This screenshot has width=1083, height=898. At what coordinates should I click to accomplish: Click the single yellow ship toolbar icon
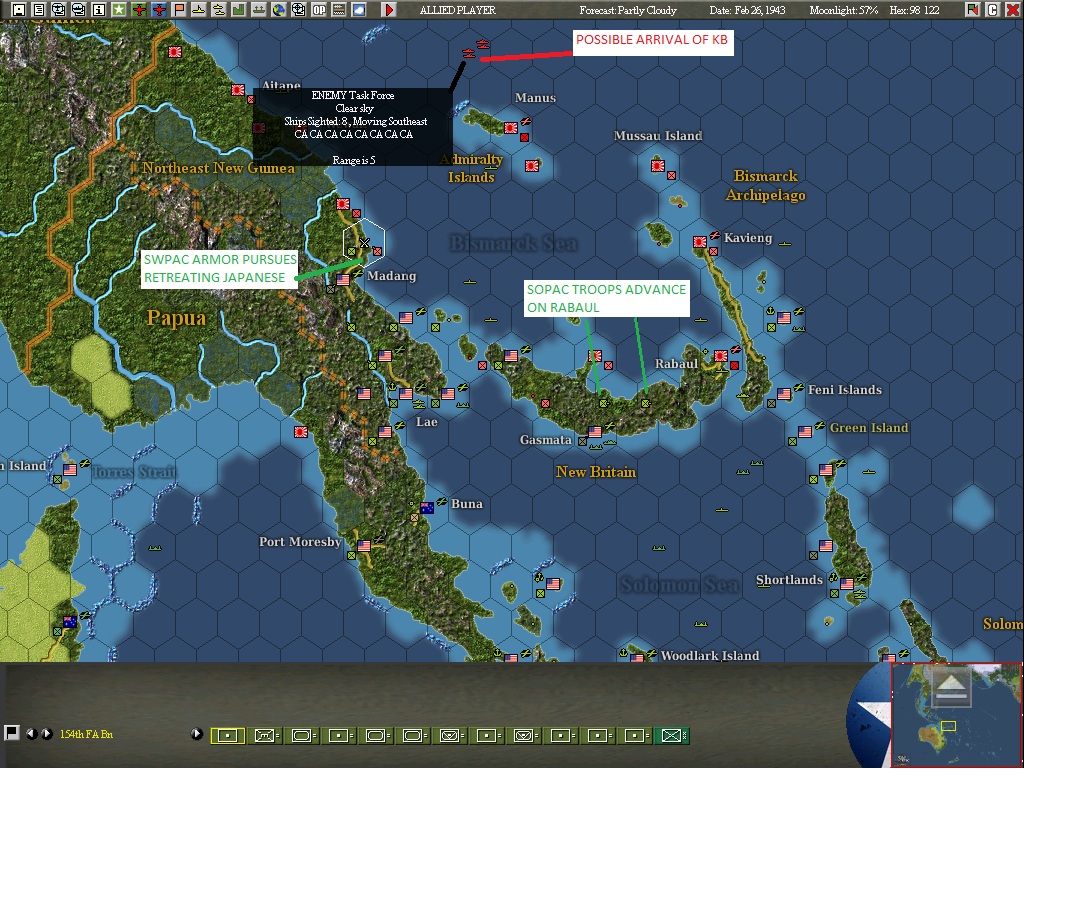[x=199, y=10]
